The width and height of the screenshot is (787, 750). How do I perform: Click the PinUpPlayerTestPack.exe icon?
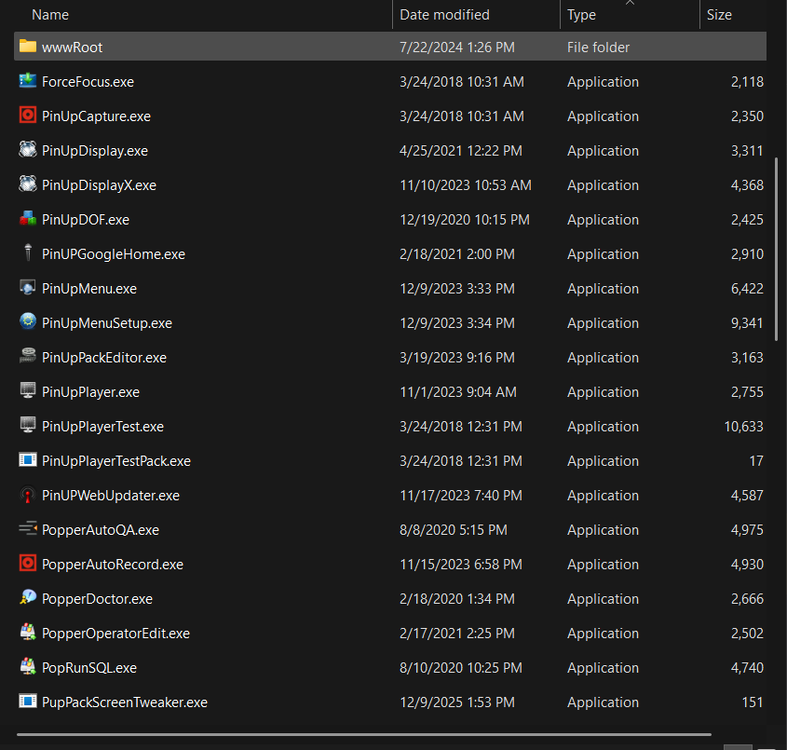[28, 460]
